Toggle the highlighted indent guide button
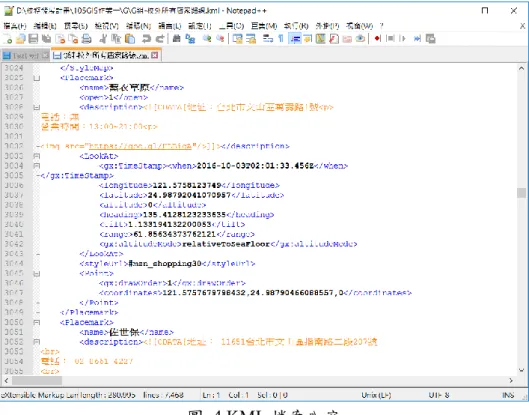529x415 pixels. (295, 39)
